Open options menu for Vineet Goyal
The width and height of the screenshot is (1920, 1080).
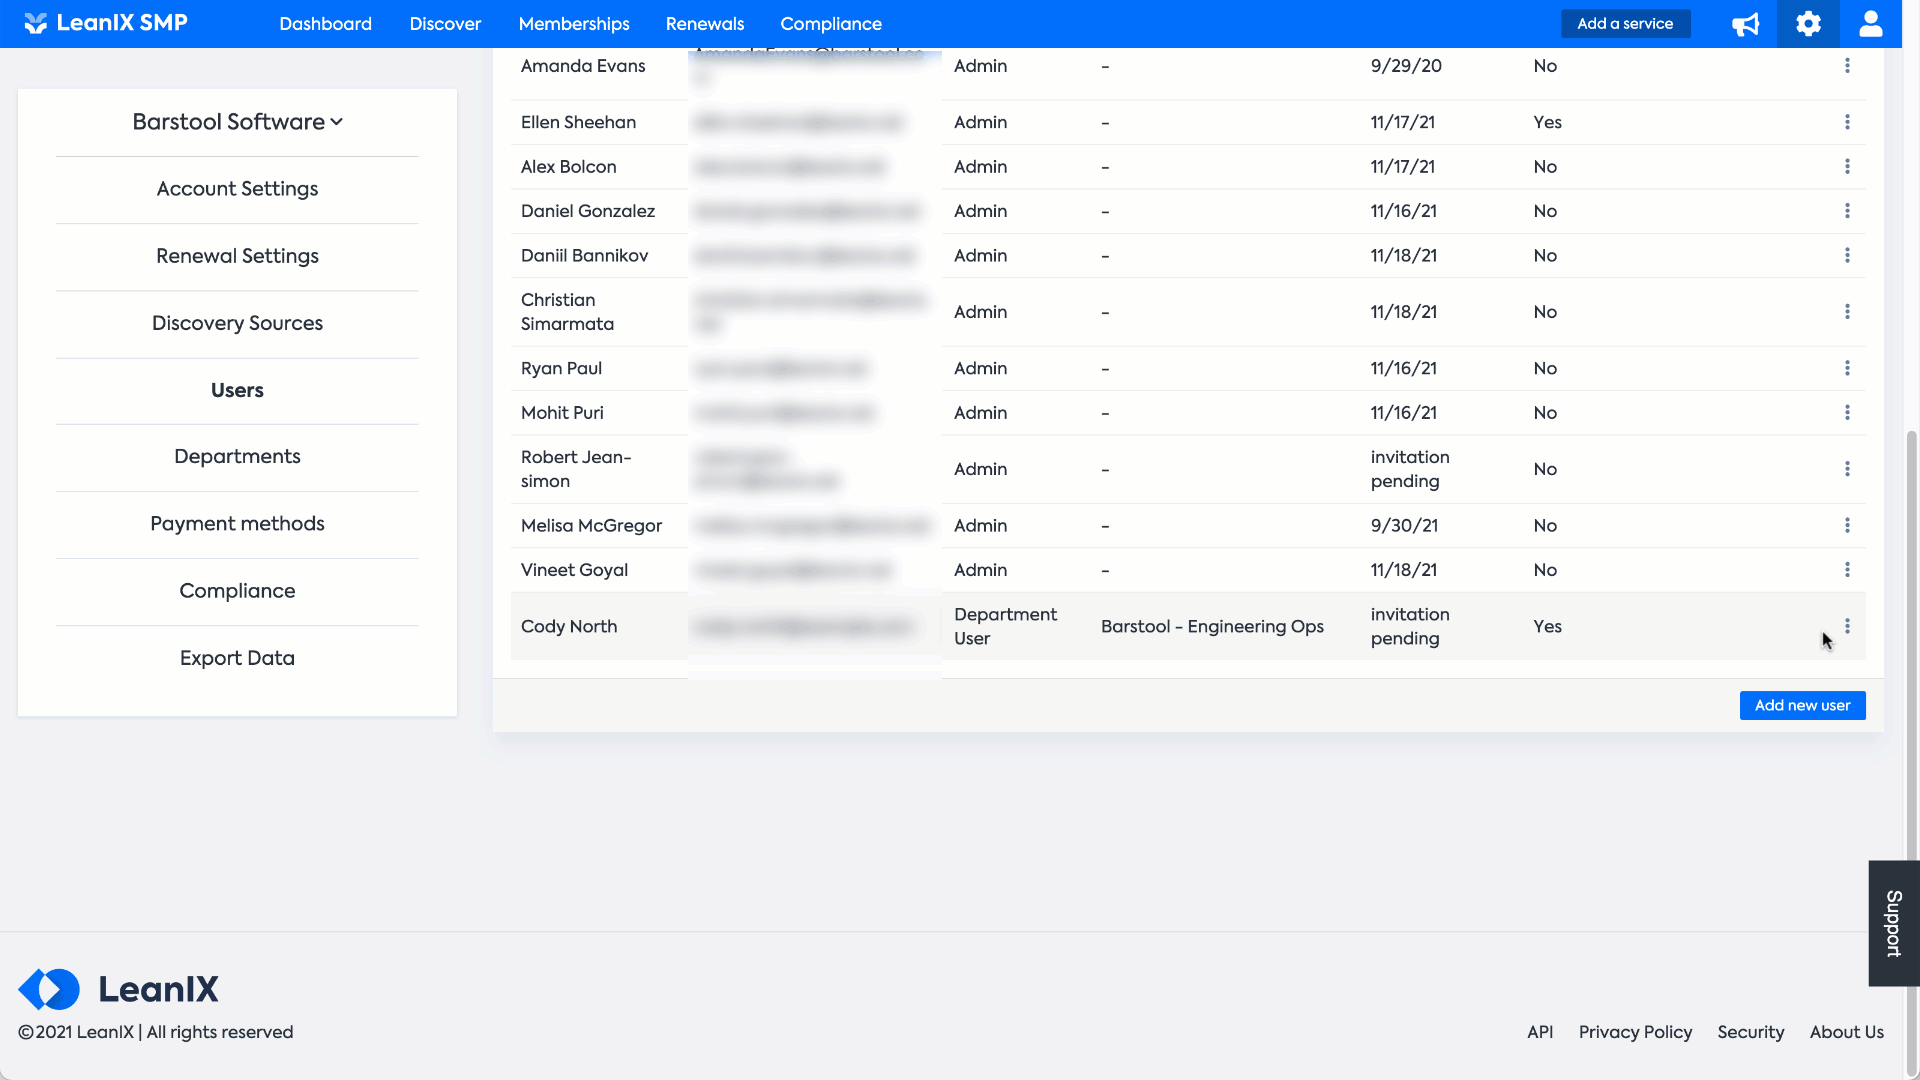(1847, 570)
